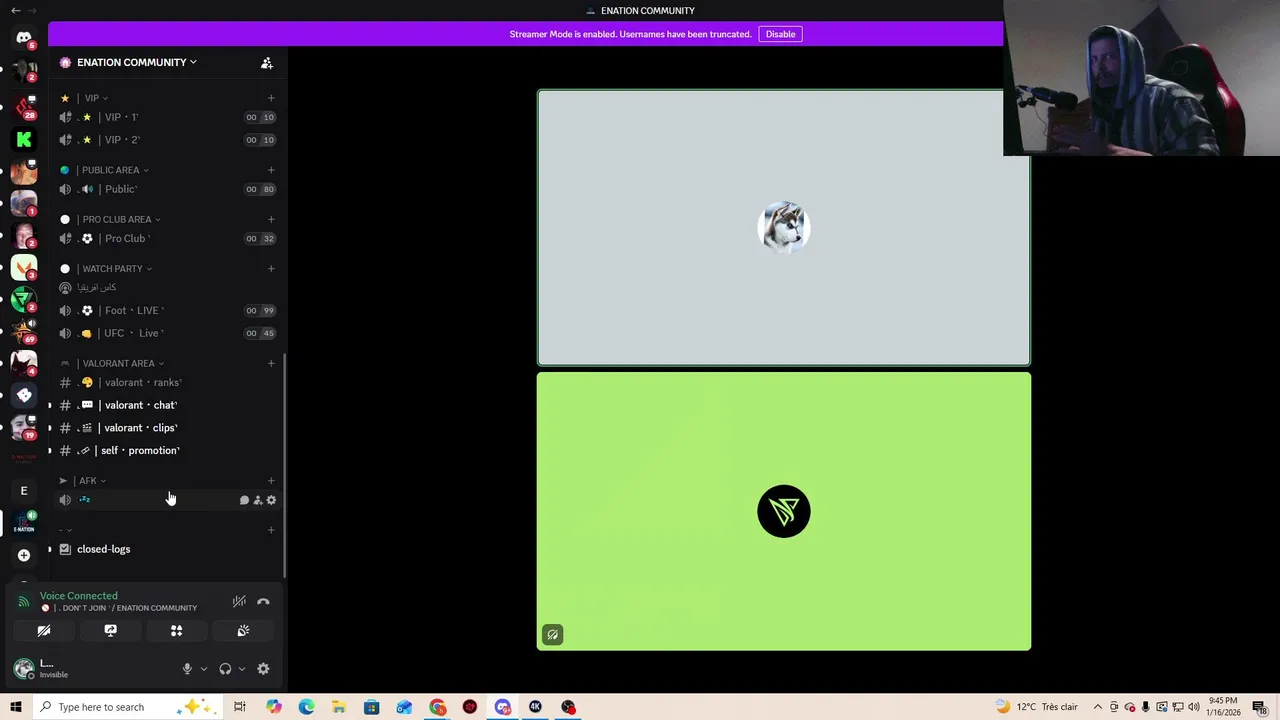1280x720 pixels.
Task: Start an activity in voice panel
Action: tap(176, 631)
